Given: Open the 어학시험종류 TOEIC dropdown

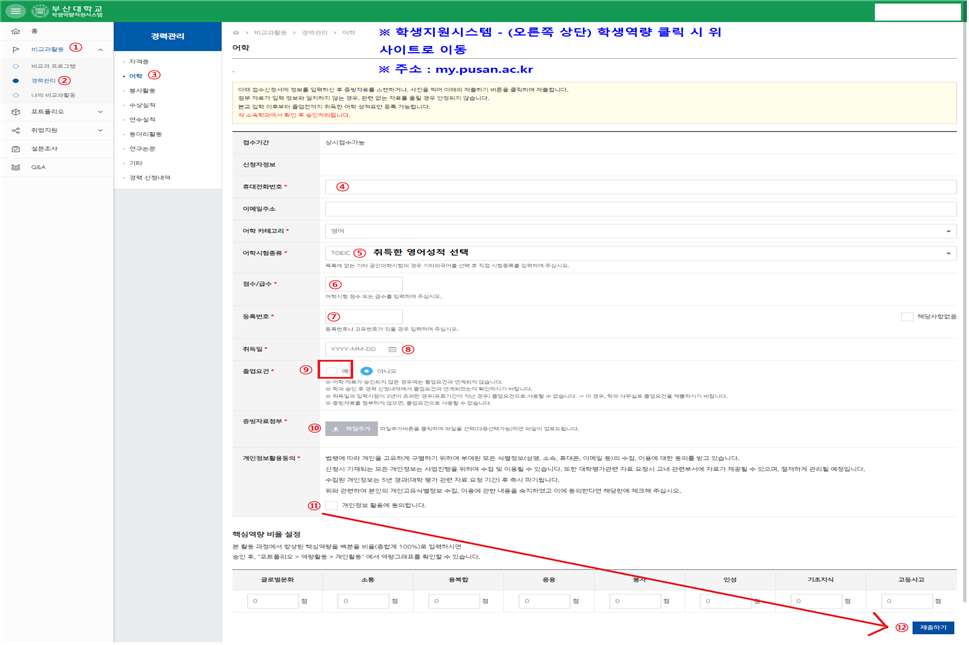Looking at the screenshot, I should coord(640,253).
